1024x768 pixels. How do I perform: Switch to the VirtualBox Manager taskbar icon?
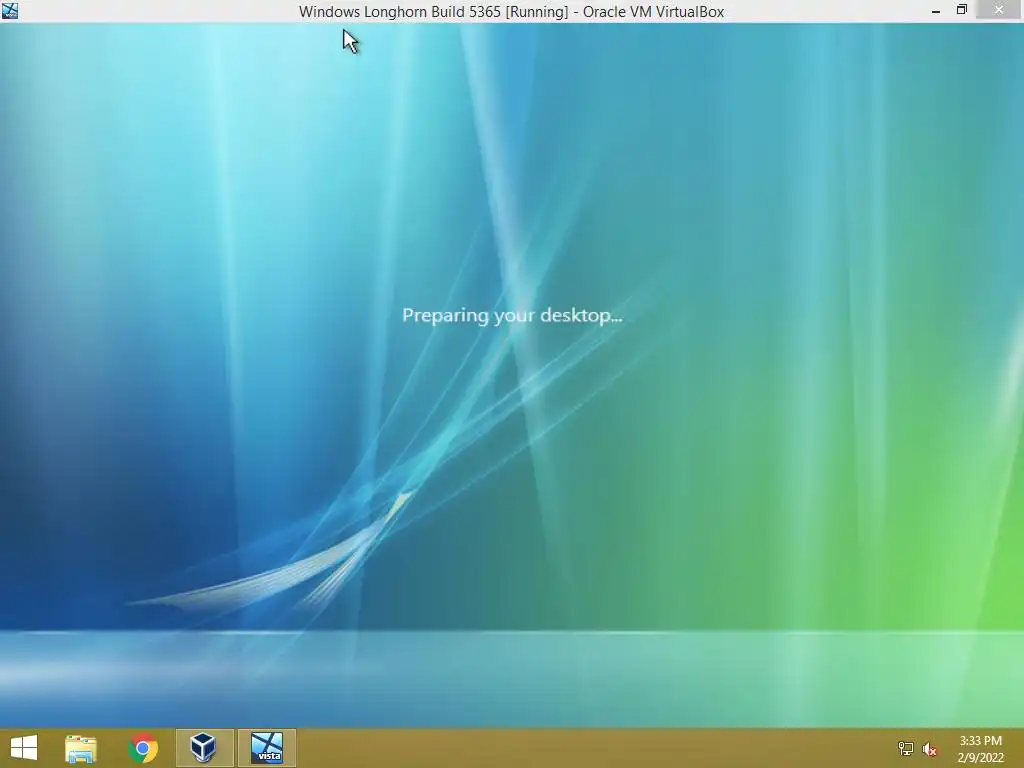tap(204, 748)
